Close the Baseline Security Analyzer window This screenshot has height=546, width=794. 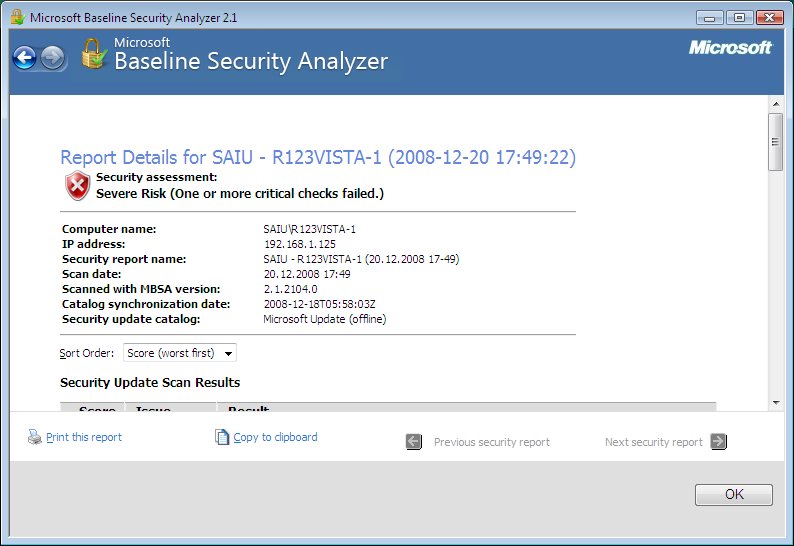tap(770, 18)
